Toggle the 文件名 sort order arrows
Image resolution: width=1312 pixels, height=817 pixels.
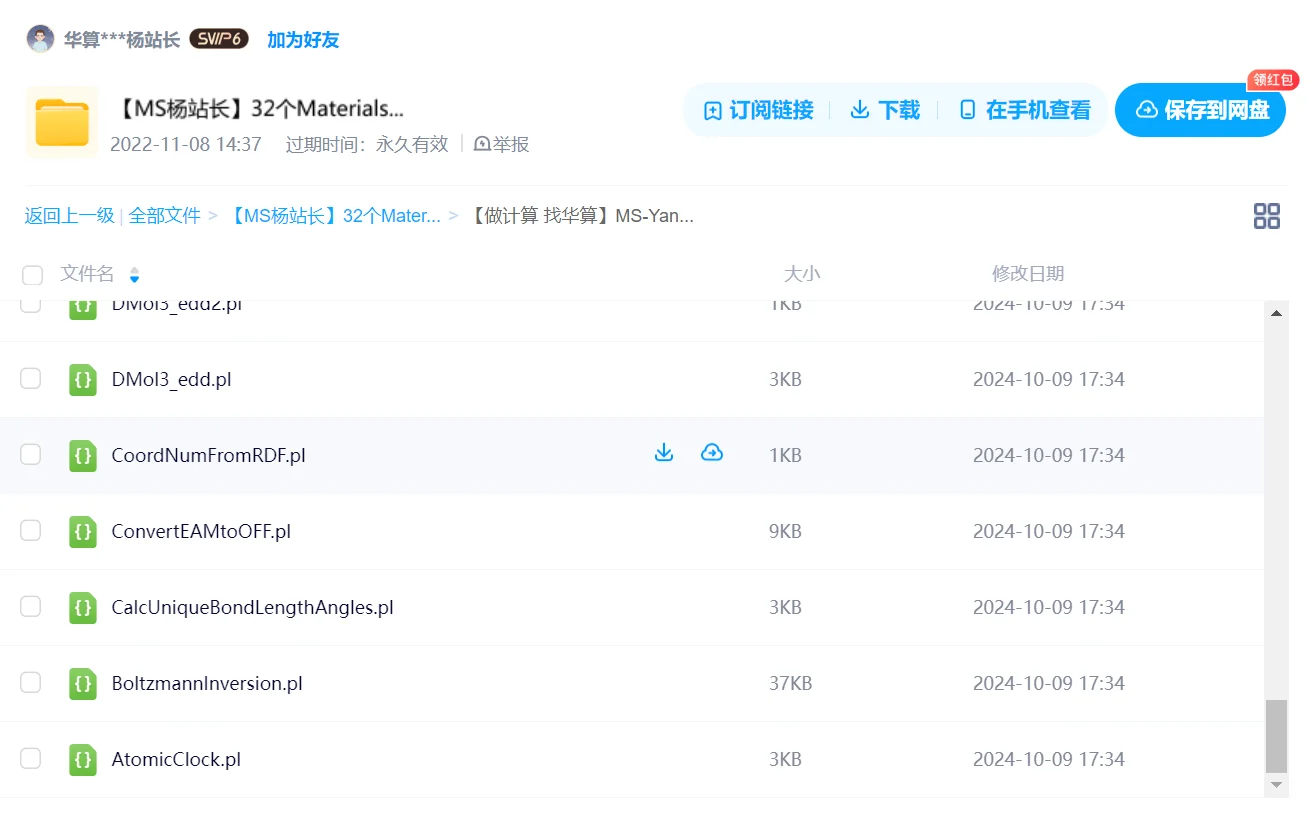point(134,275)
